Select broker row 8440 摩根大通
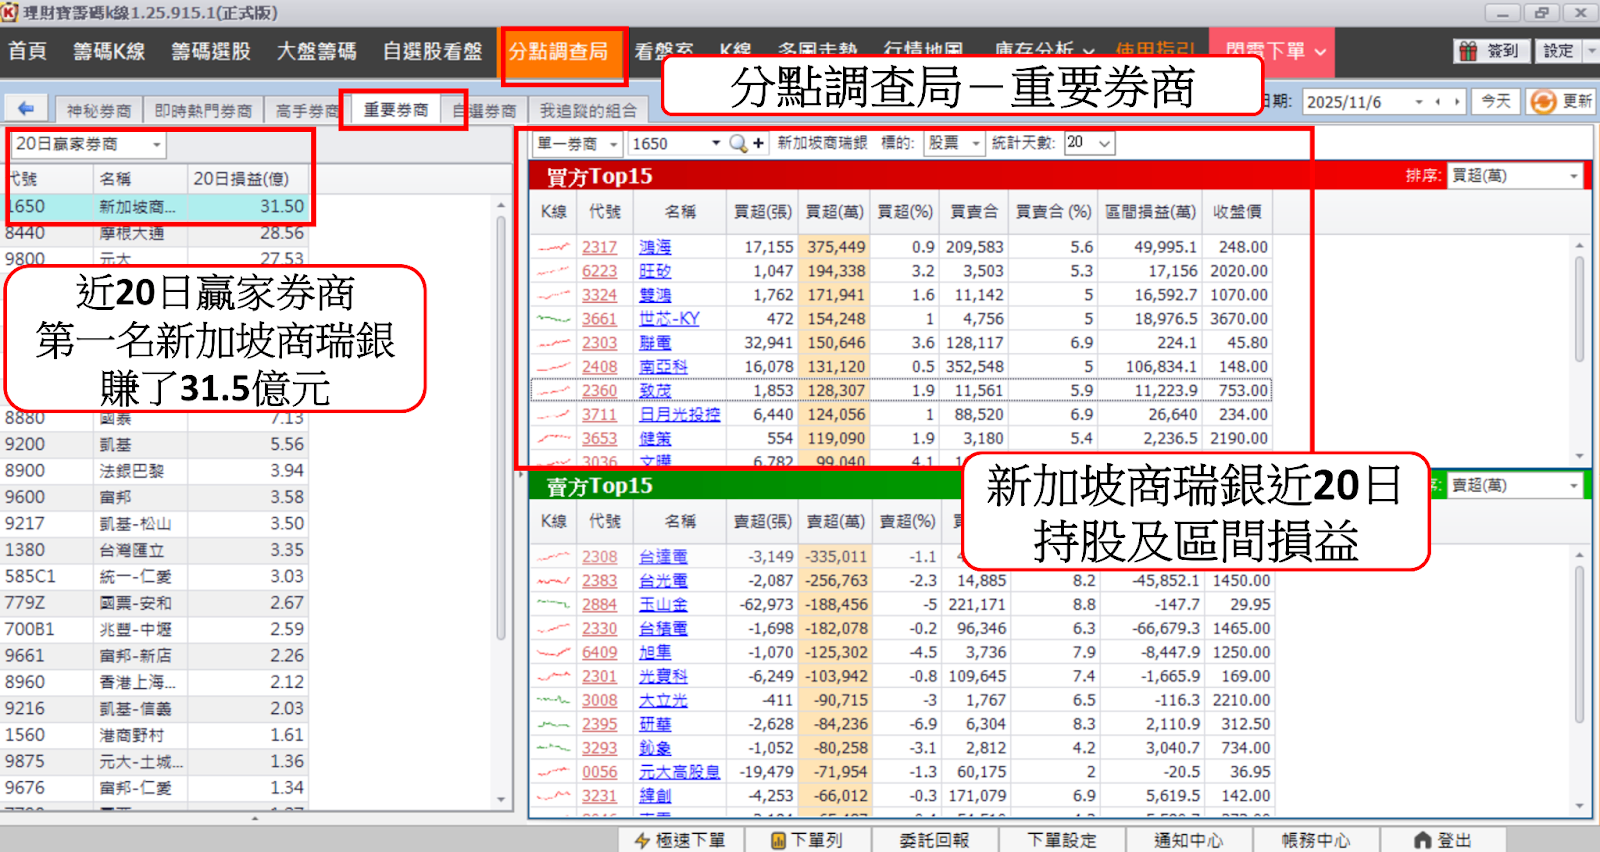The image size is (1600, 852). point(155,233)
